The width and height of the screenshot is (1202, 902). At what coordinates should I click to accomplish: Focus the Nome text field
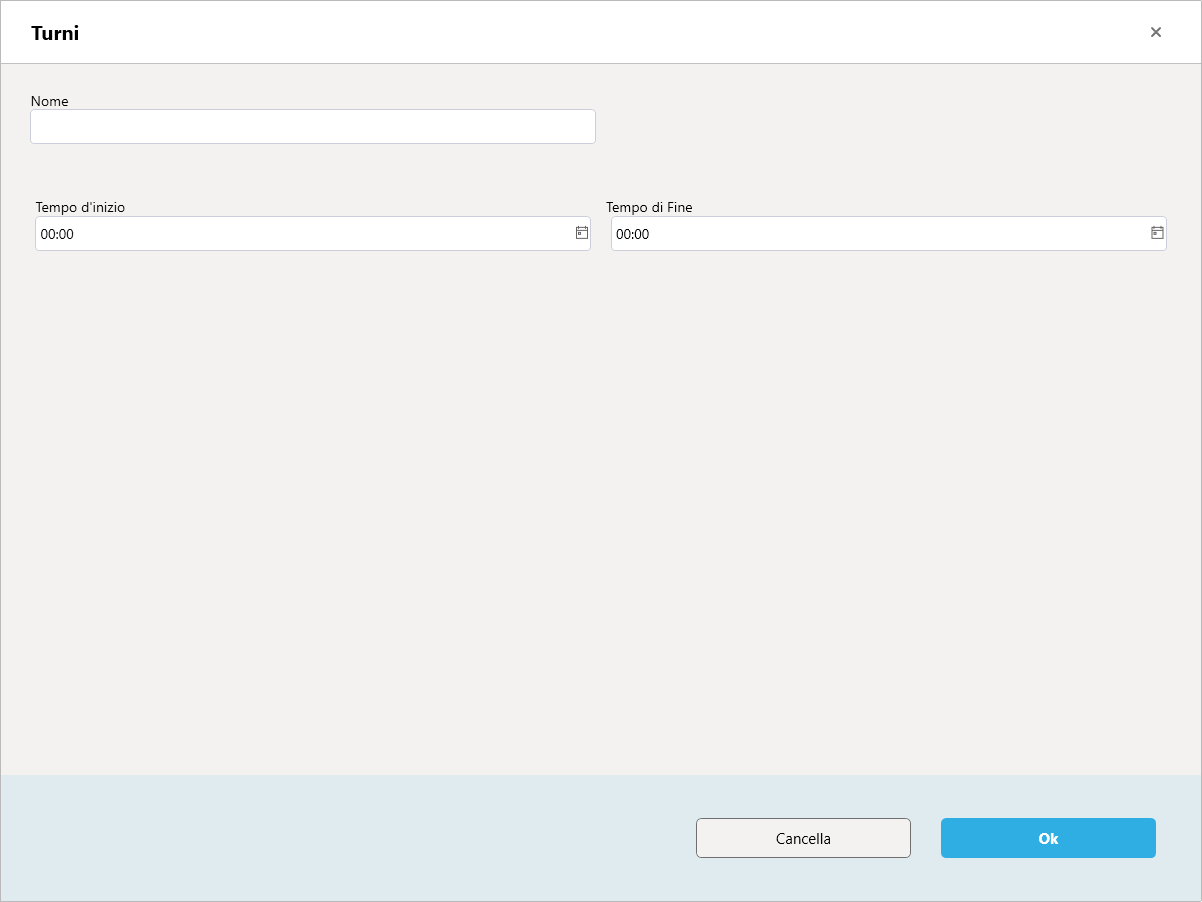pyautogui.click(x=313, y=127)
